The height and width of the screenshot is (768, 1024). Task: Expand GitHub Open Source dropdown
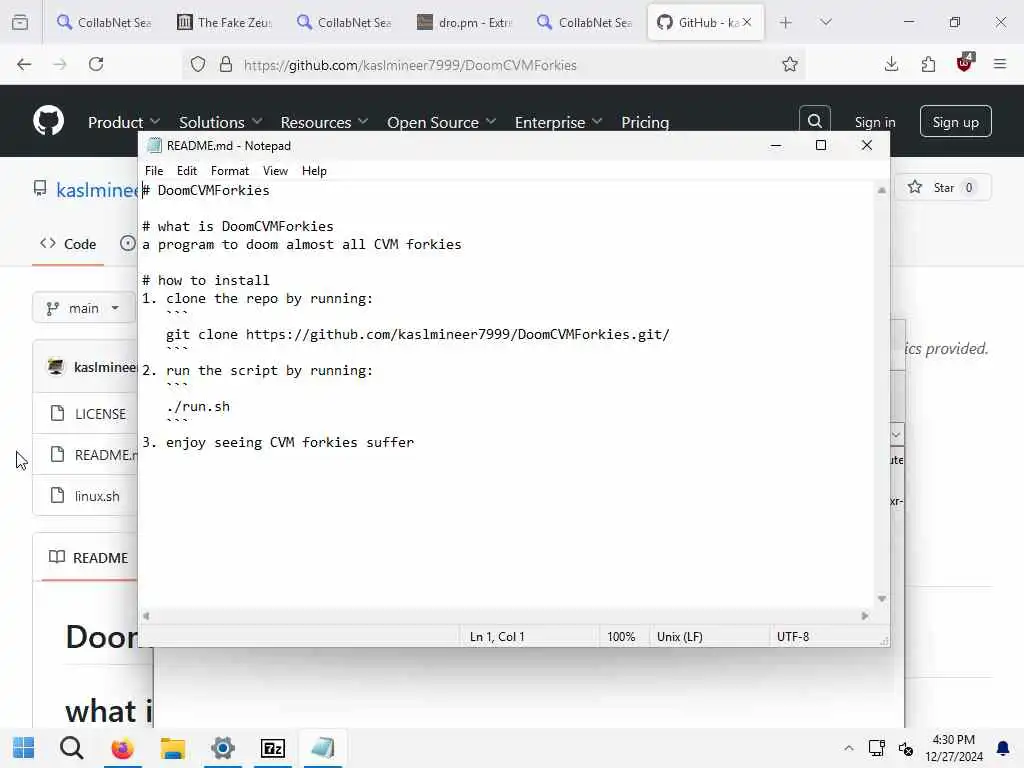point(441,122)
